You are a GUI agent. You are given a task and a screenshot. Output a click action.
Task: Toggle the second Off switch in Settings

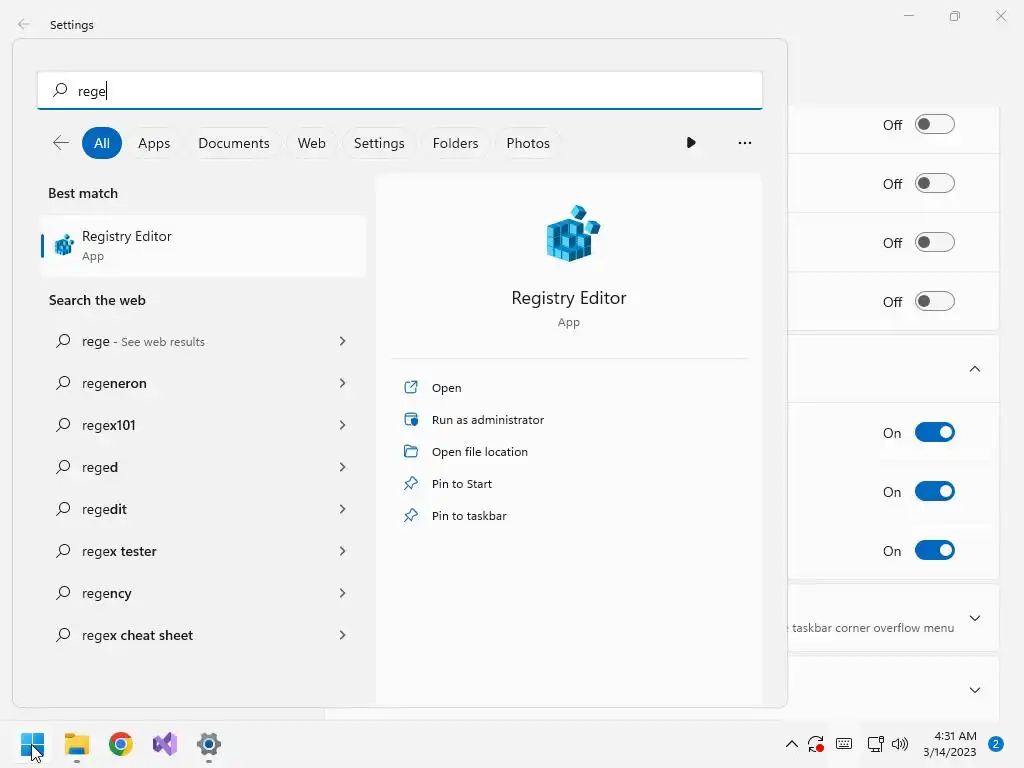click(935, 184)
